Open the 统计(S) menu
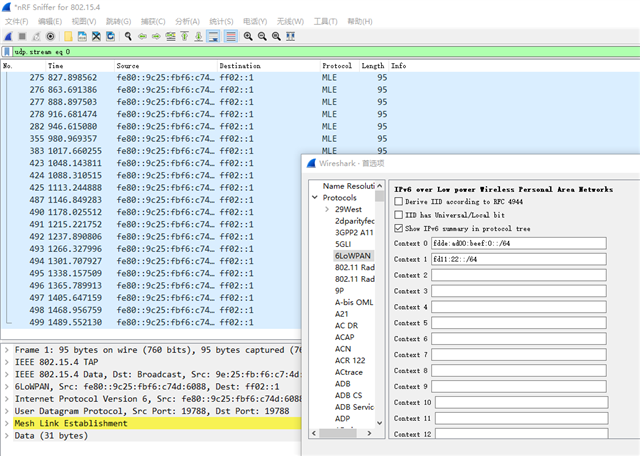 pos(221,21)
